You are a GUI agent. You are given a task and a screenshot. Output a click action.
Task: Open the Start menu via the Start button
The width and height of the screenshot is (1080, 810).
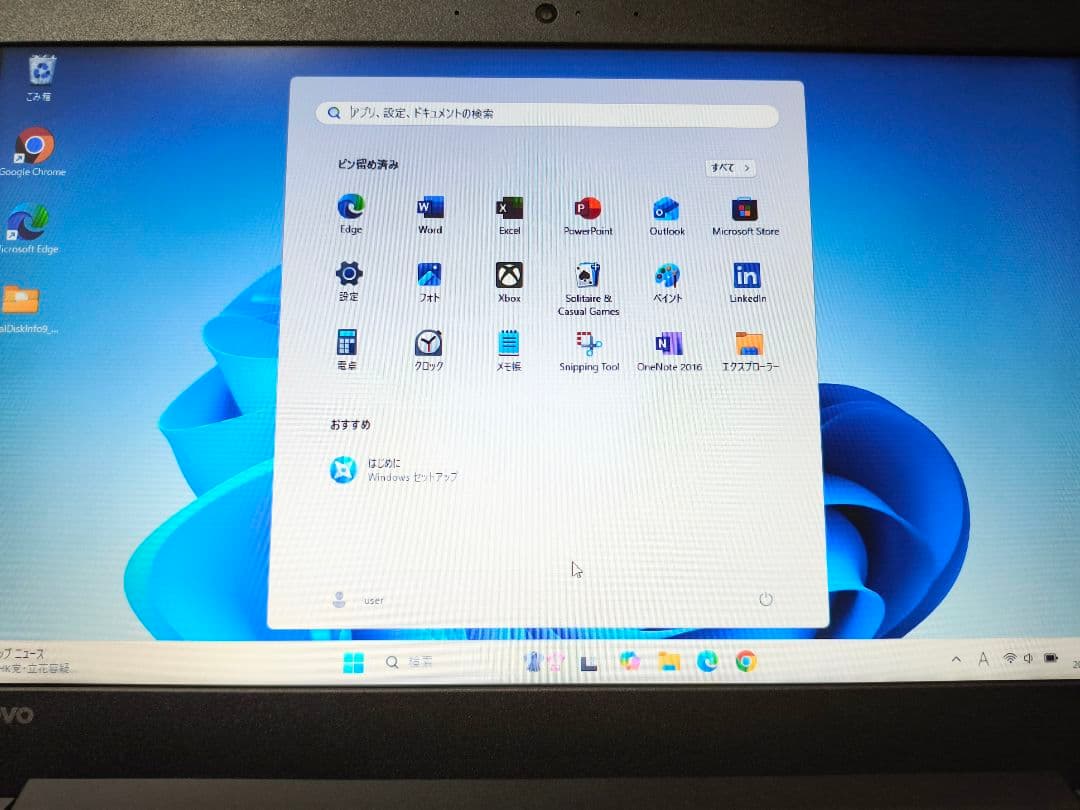point(355,661)
